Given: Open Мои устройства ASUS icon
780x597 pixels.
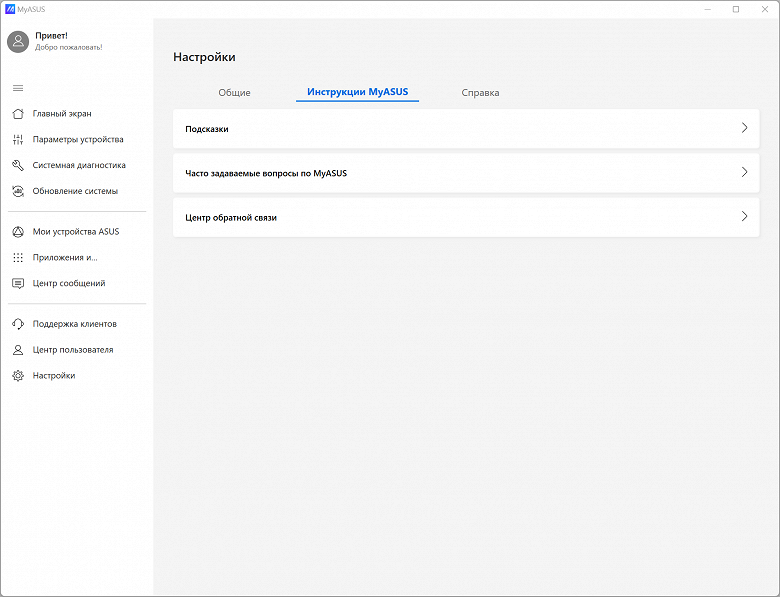Looking at the screenshot, I should click(18, 232).
